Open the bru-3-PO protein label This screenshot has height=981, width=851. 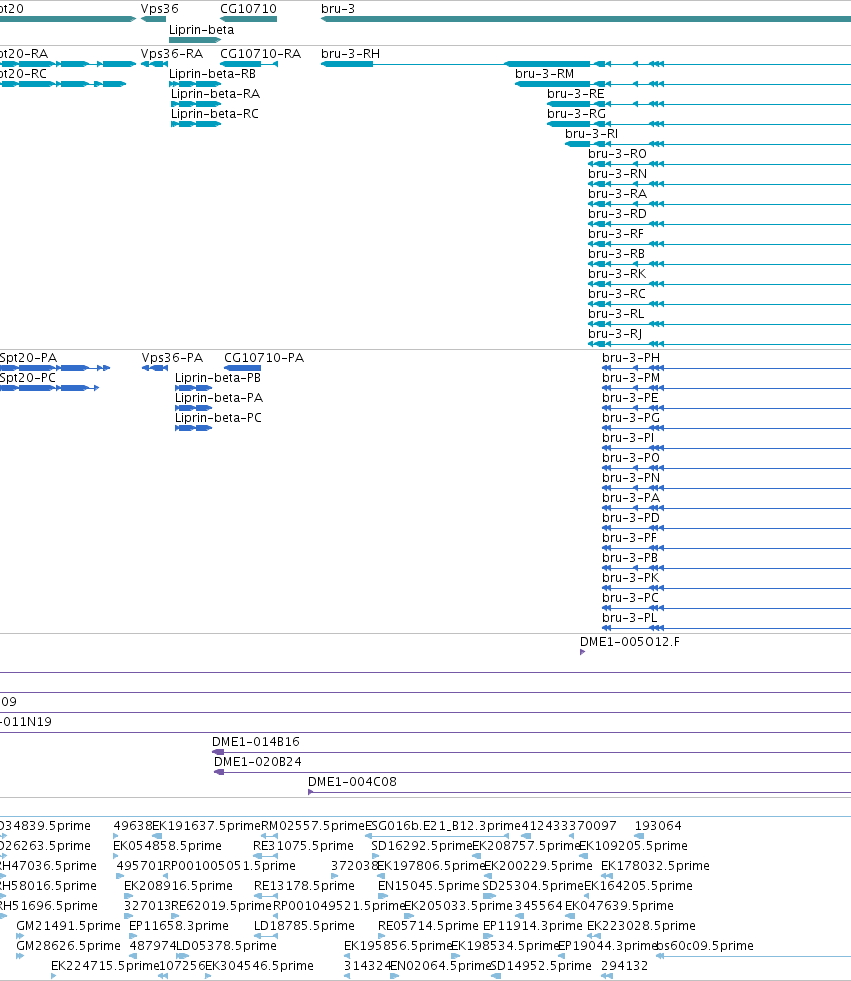[631, 458]
